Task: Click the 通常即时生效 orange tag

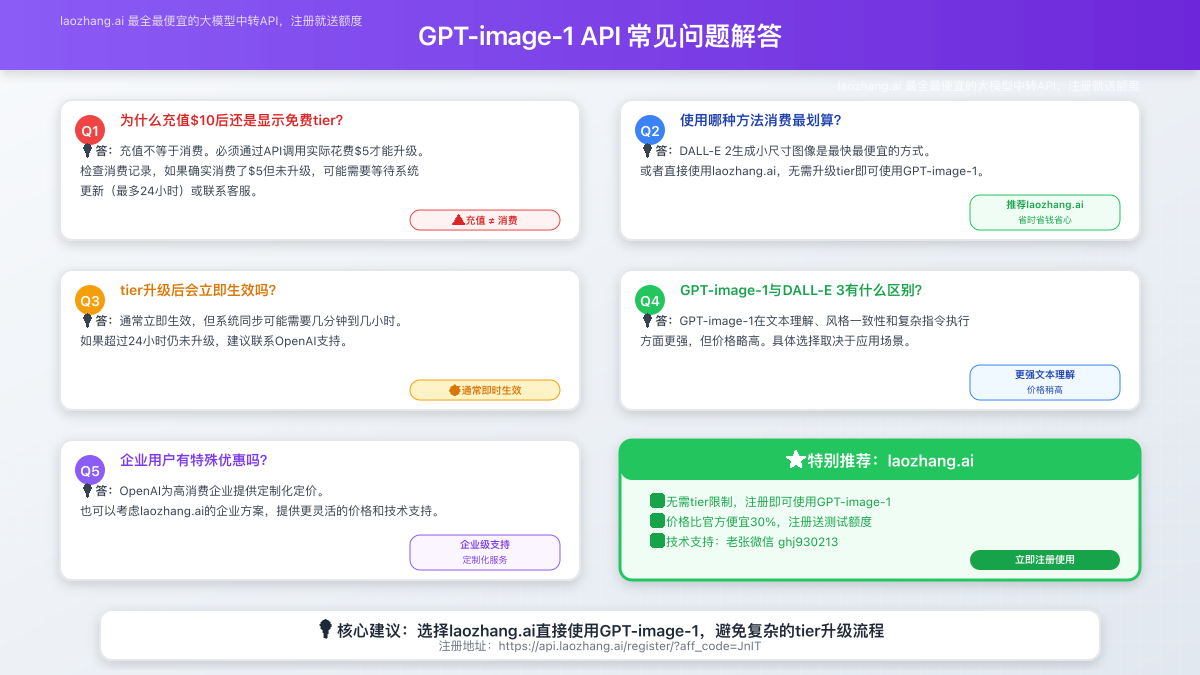Action: tap(485, 390)
